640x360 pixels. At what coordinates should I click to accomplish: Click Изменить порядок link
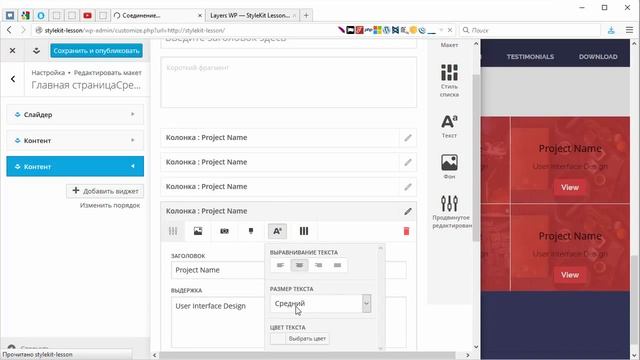click(x=110, y=205)
